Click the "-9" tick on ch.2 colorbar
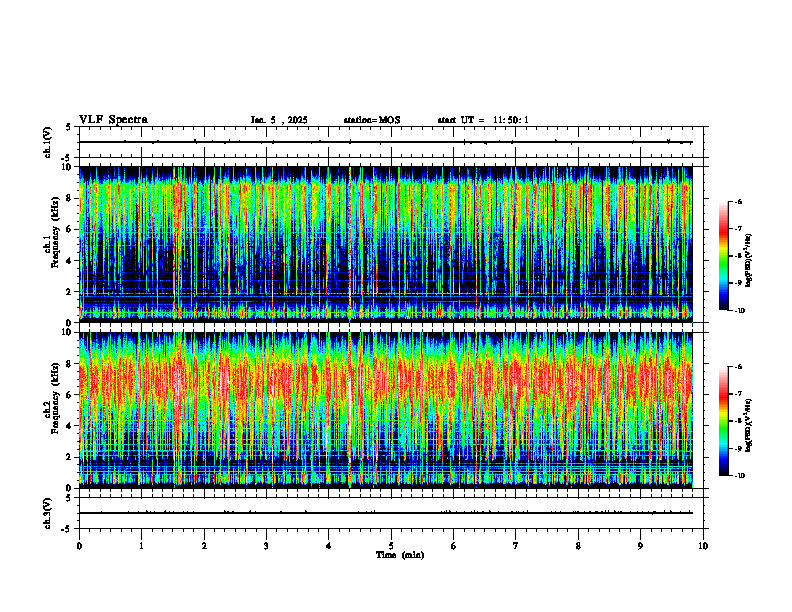Screen dimensions: 792x612 [x=738, y=448]
